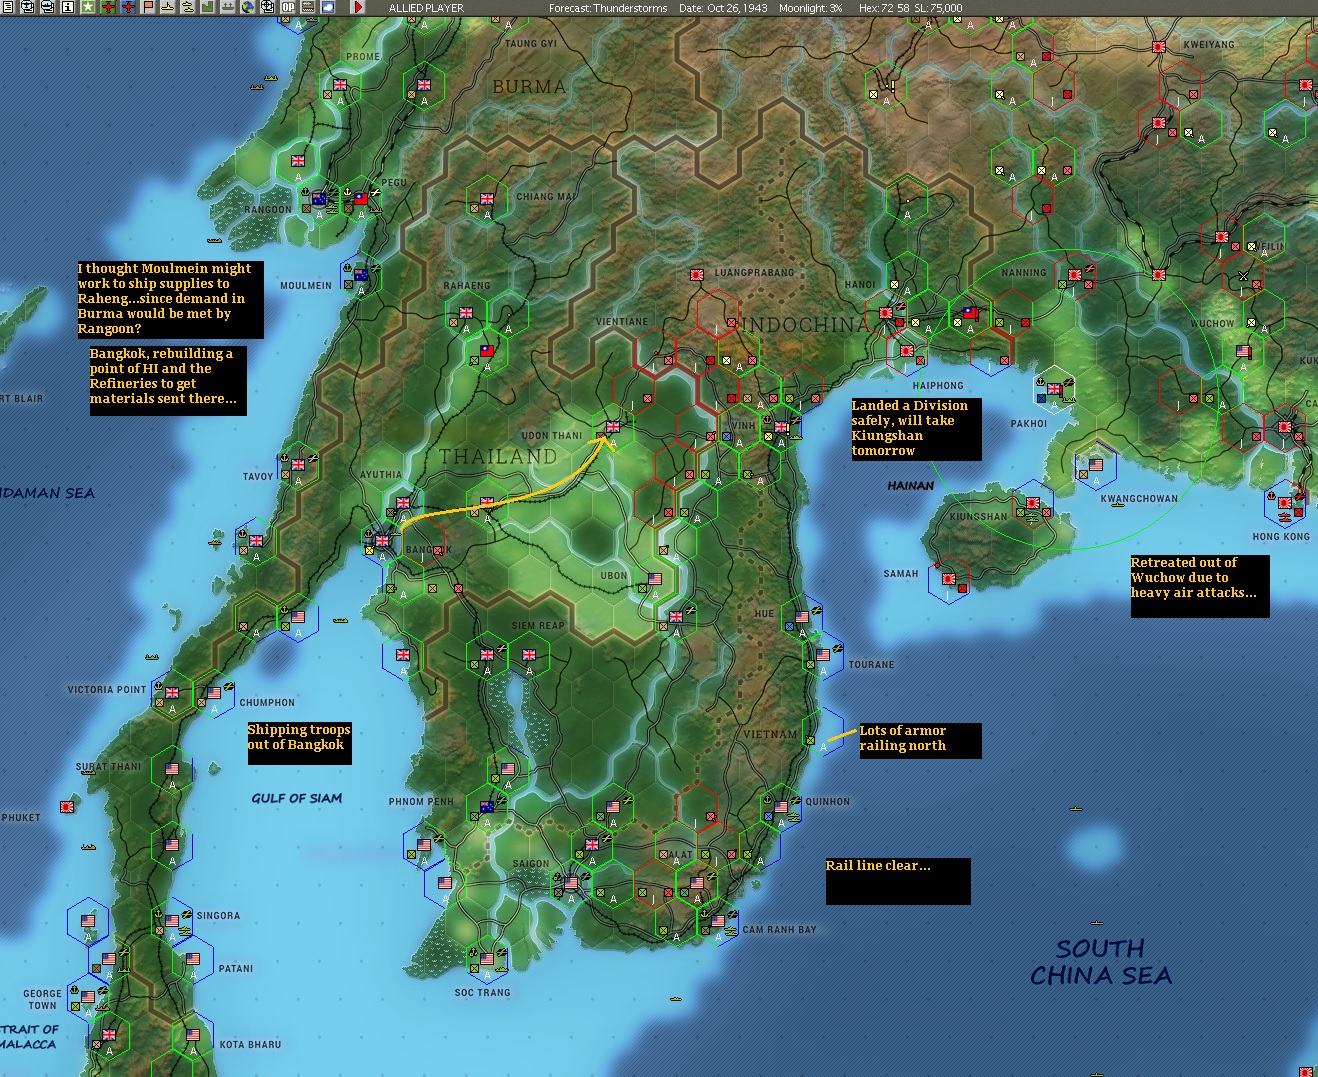Select red plane on green background icon
Viewport: 1318px width, 1077px height.
pos(108,7)
